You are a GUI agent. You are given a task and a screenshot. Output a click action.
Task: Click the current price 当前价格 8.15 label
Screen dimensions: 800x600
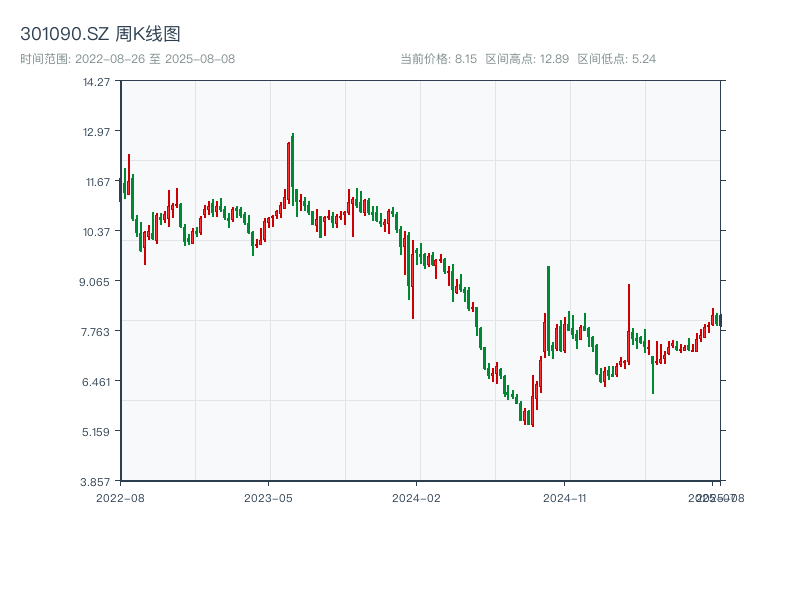tap(438, 59)
